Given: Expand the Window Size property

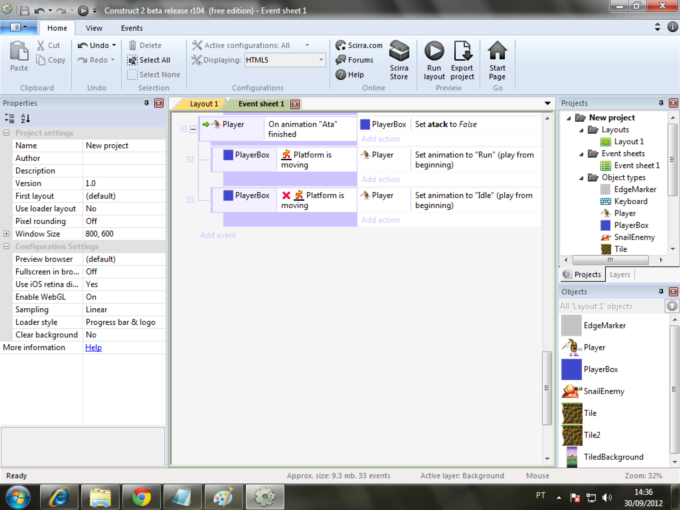Looking at the screenshot, I should pos(7,233).
